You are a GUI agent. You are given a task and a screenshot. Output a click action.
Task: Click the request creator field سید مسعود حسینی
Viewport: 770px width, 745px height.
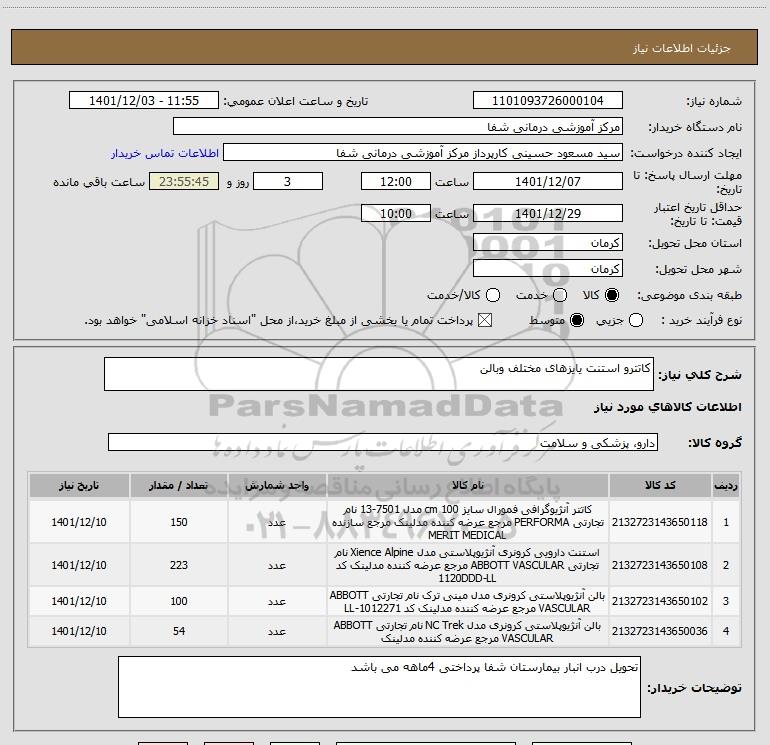coord(423,153)
